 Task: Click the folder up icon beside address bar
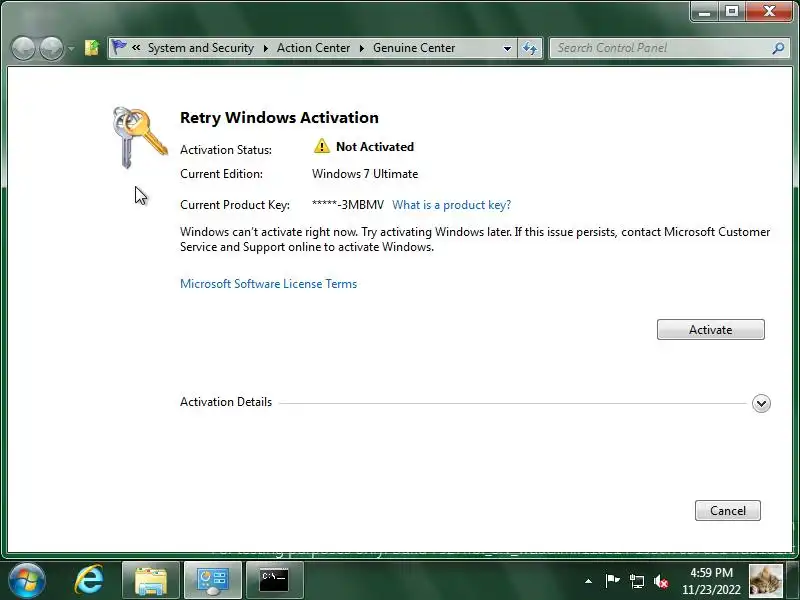[92, 48]
